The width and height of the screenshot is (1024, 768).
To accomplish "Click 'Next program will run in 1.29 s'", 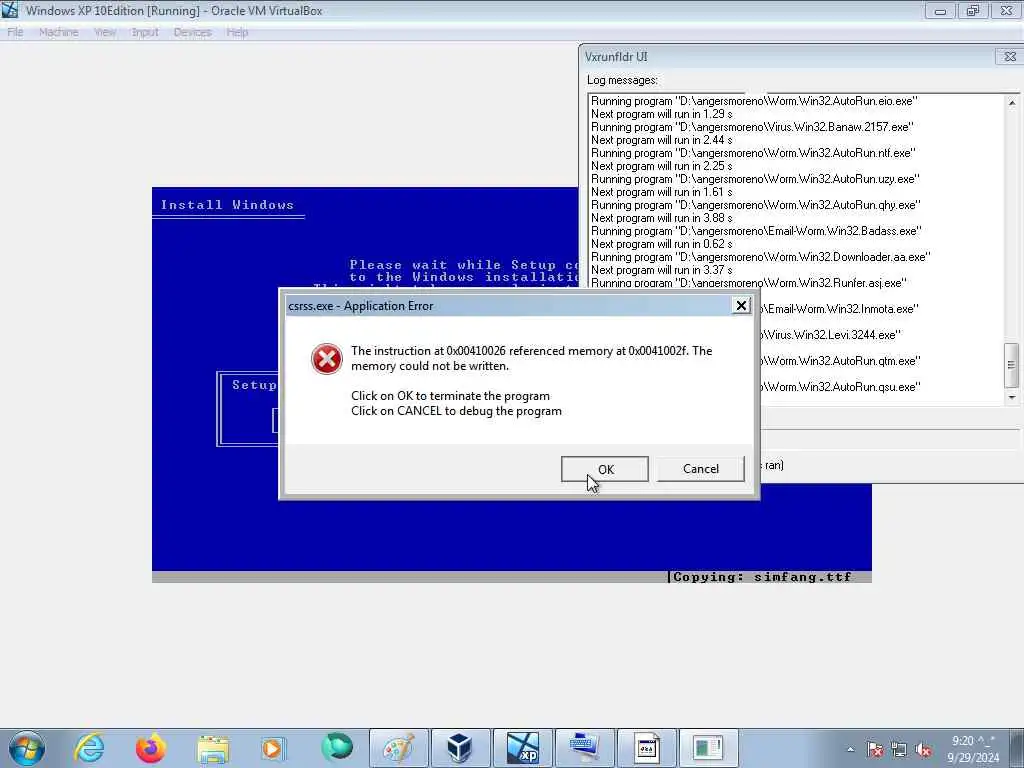I will pos(662,114).
